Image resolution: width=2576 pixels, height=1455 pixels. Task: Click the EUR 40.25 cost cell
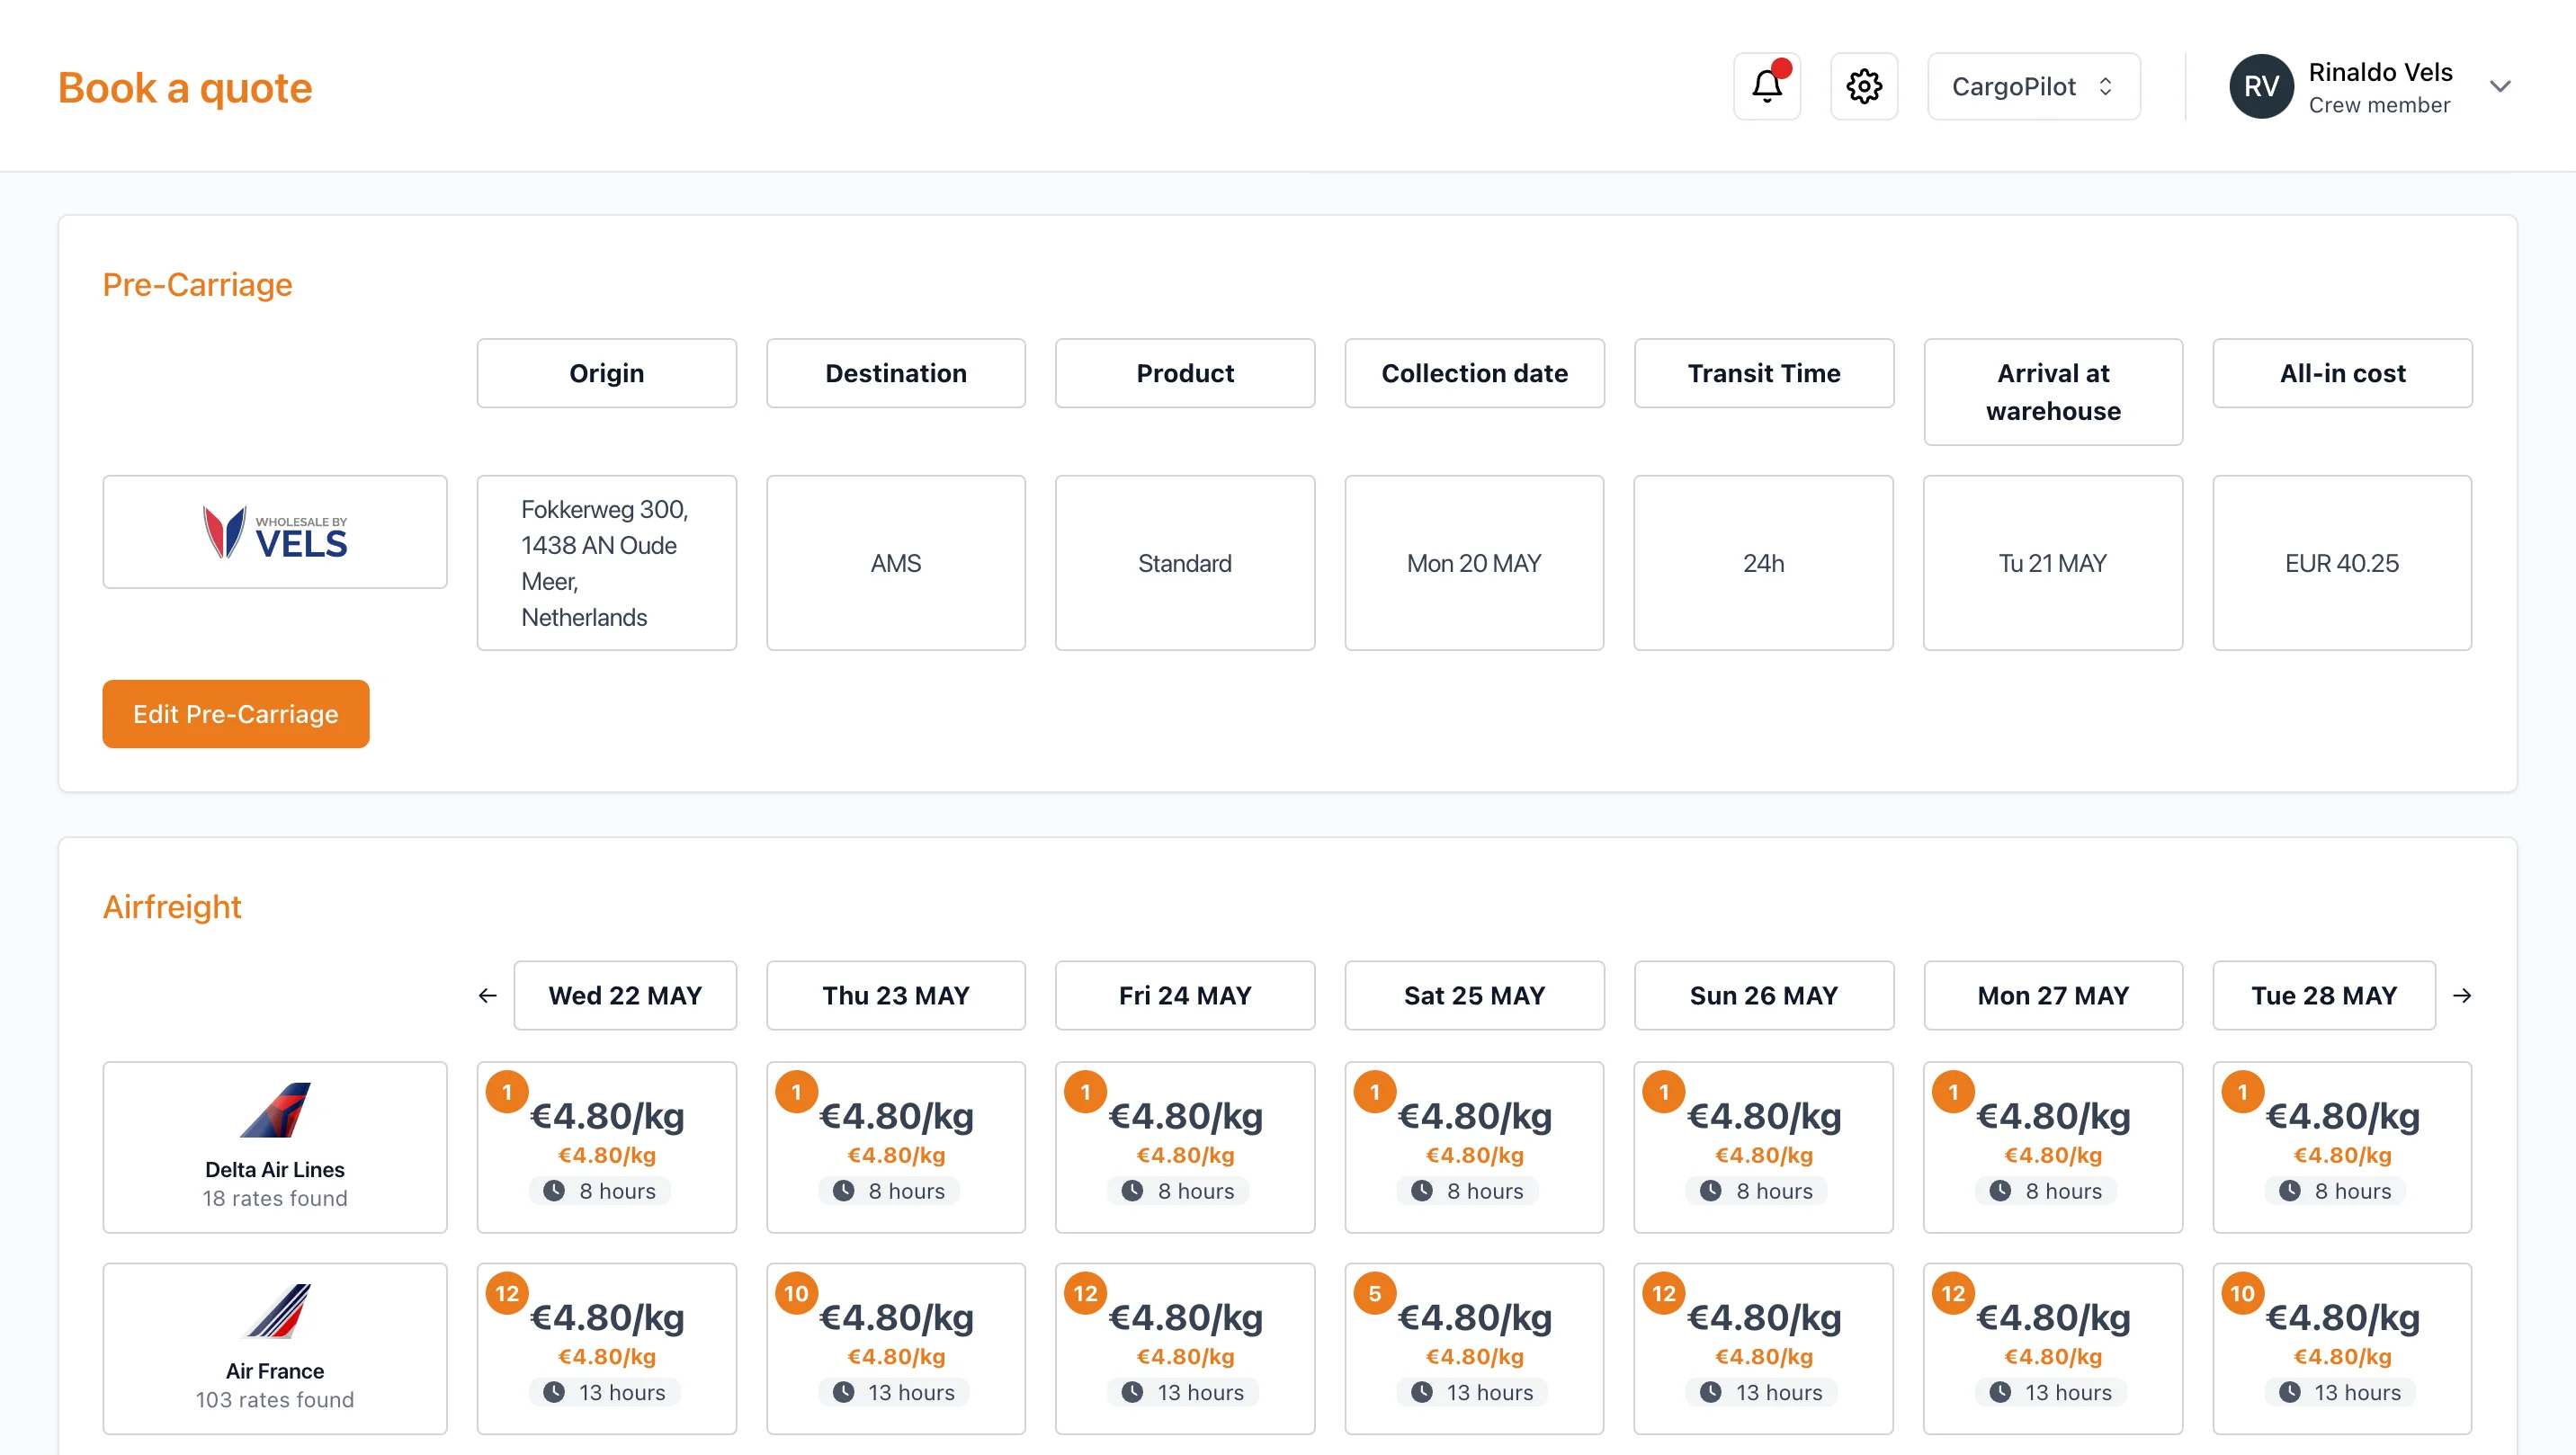tap(2341, 563)
